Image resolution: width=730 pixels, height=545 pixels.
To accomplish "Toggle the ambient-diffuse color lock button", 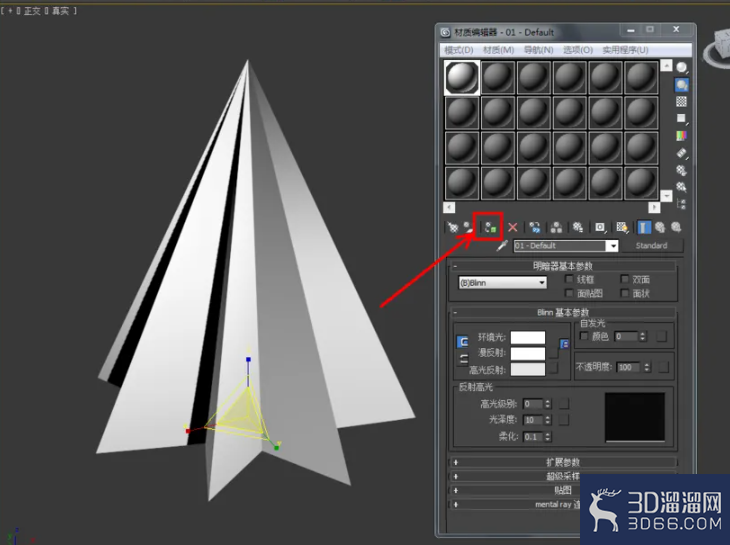I will [x=462, y=342].
